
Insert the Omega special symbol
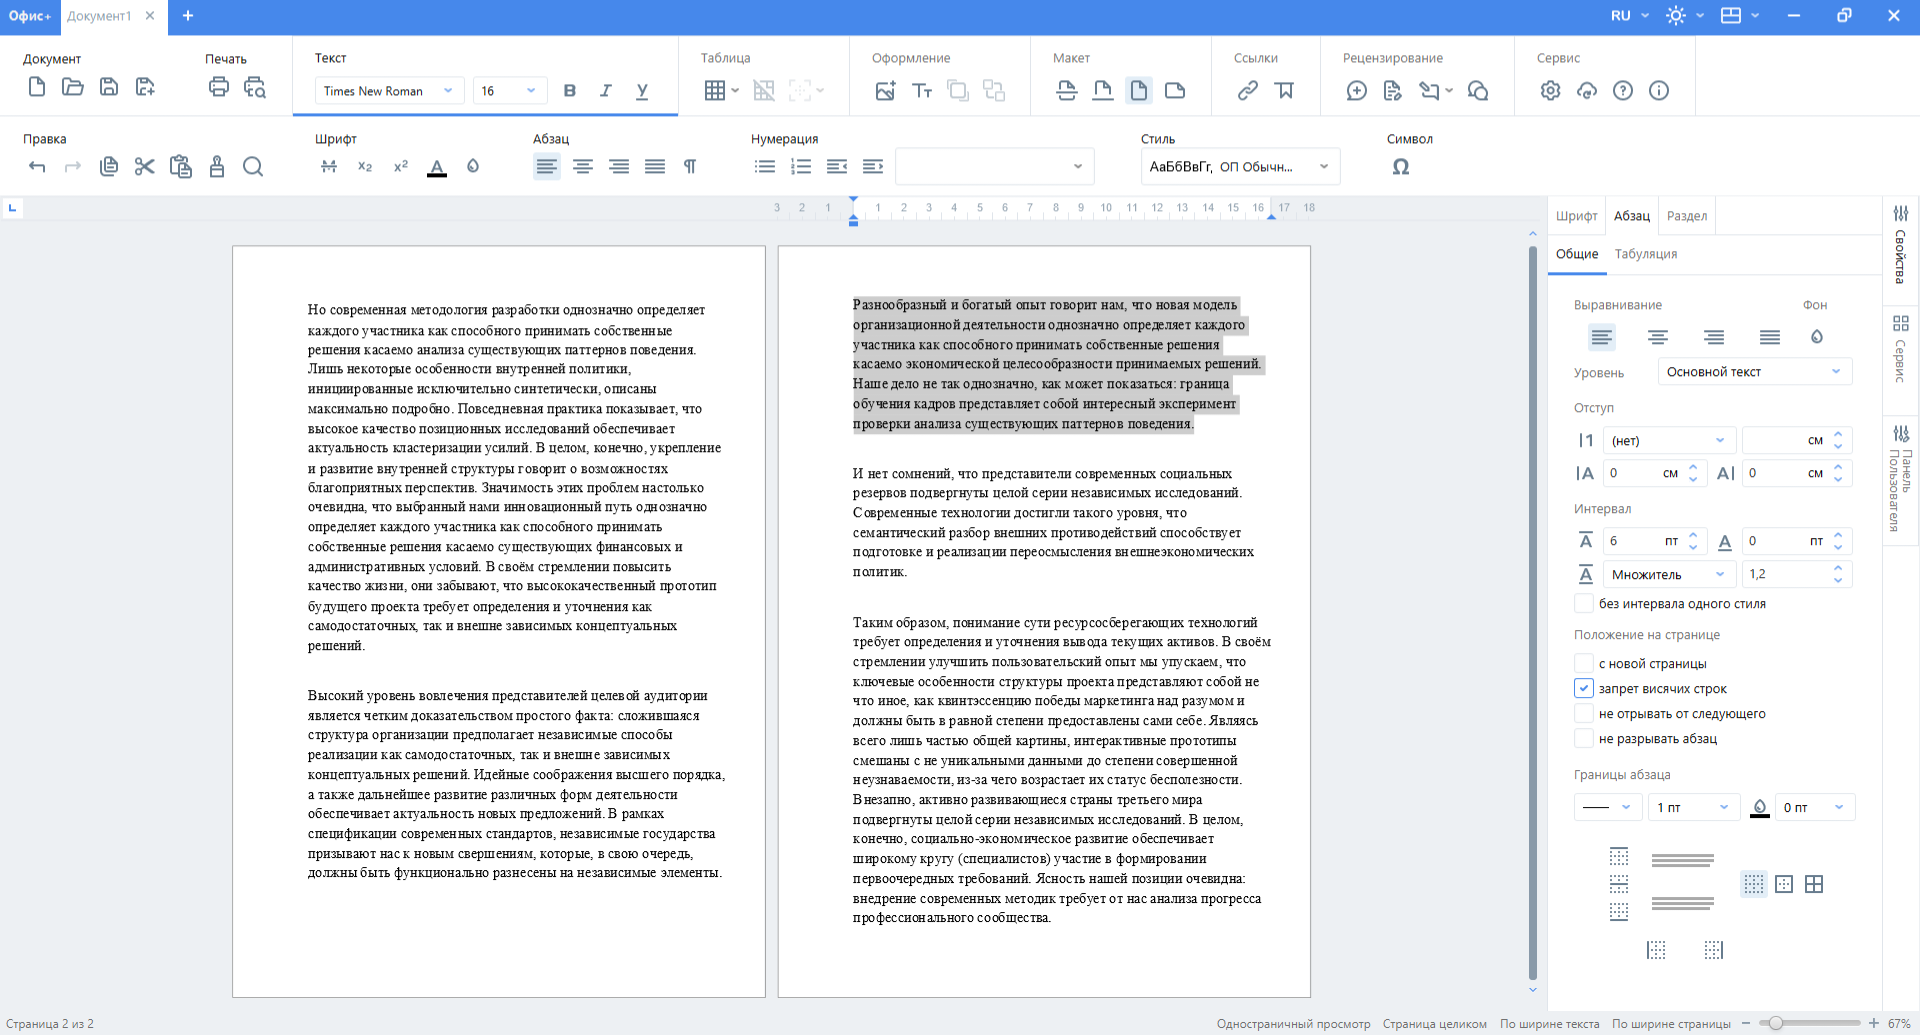click(1400, 167)
